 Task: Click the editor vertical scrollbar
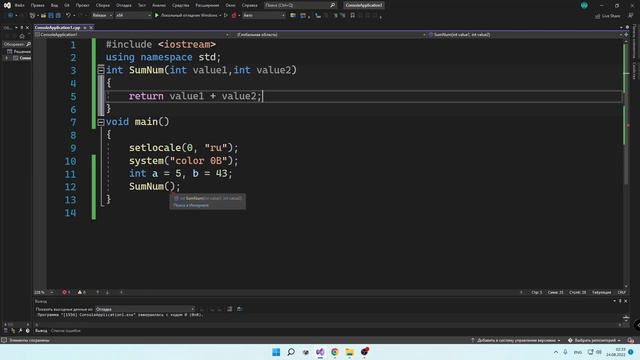pos(626,163)
